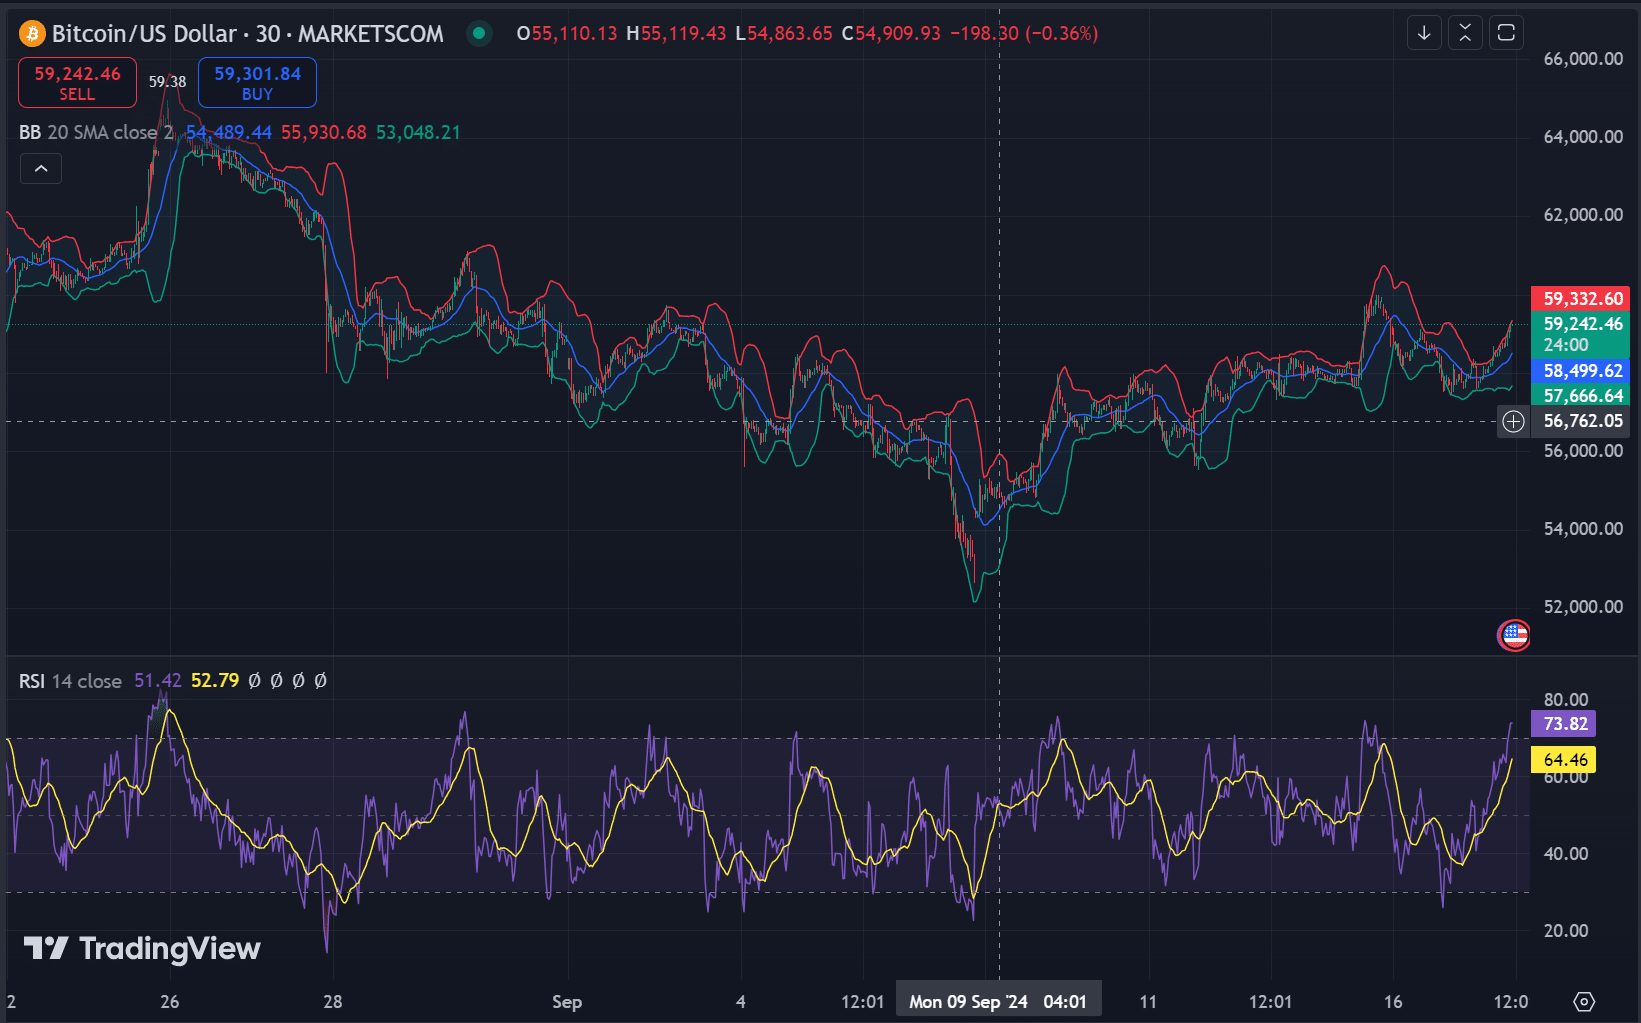Click the 64.46 yellow RSI label

click(1564, 760)
